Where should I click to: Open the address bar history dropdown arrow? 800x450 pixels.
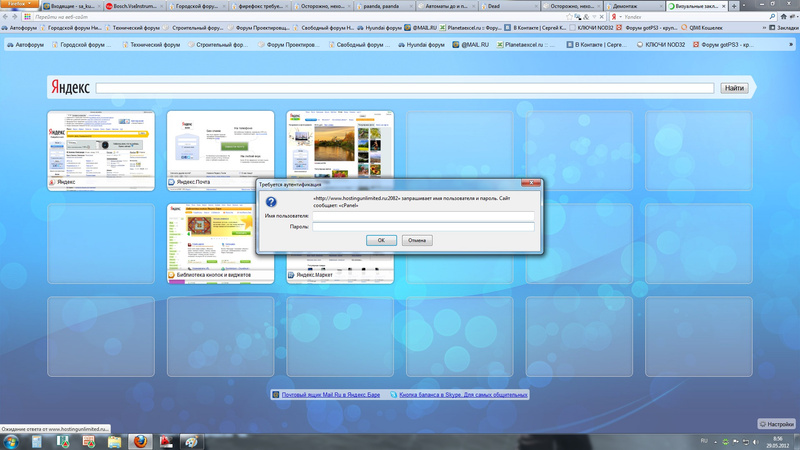tap(594, 17)
